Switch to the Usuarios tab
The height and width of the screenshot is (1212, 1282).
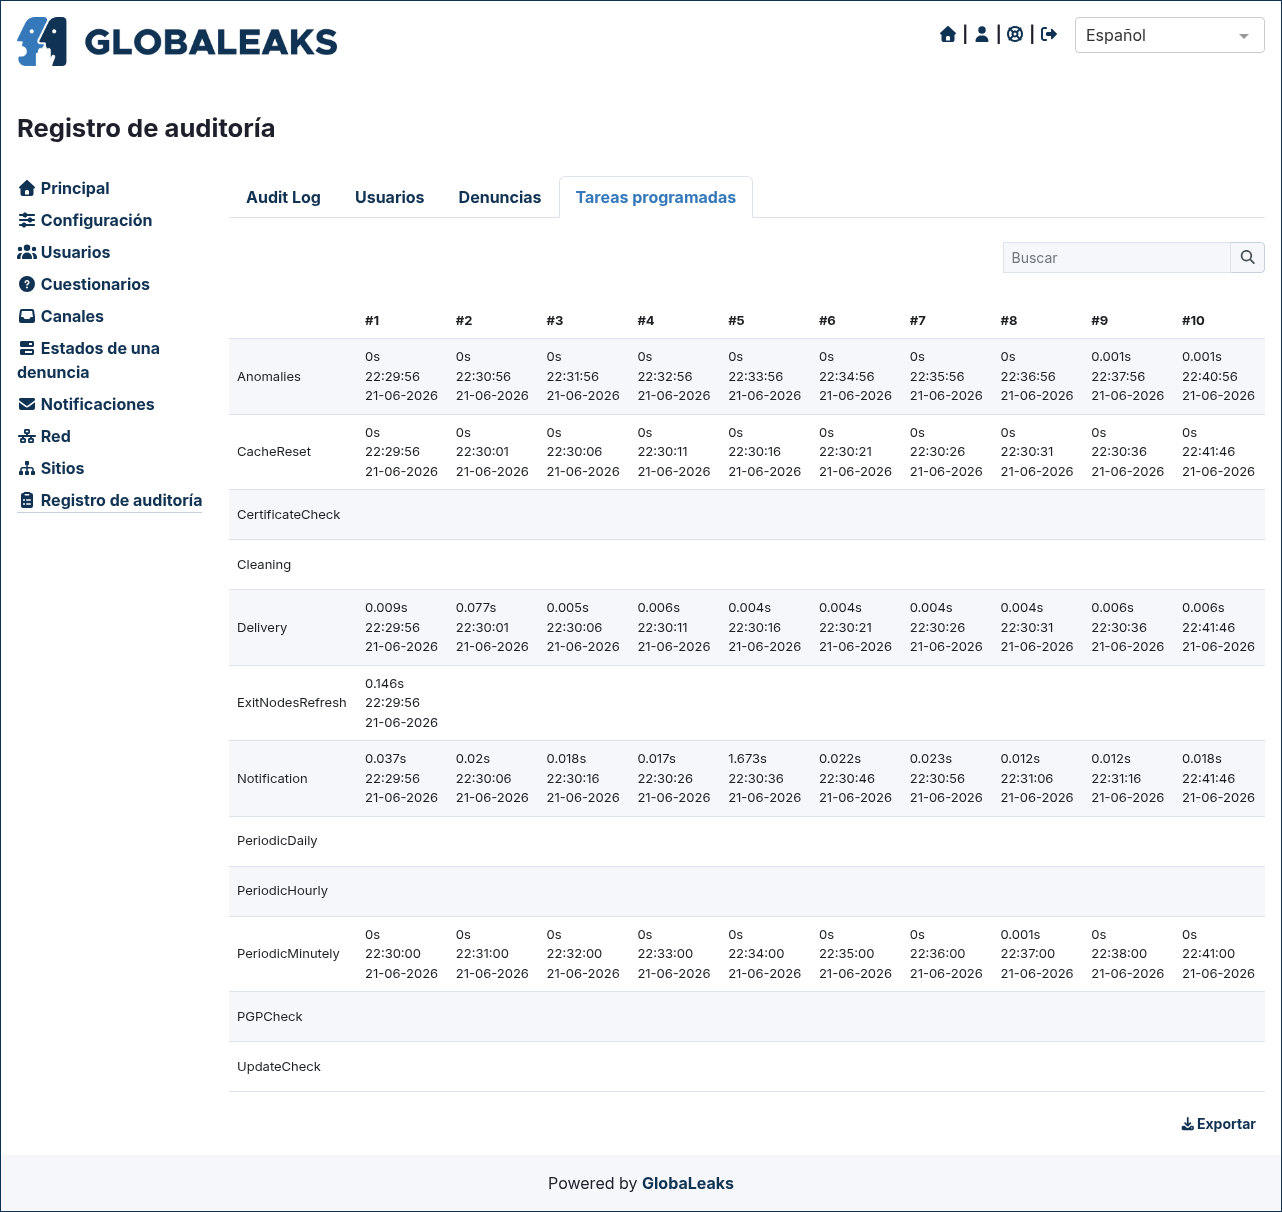pos(389,197)
